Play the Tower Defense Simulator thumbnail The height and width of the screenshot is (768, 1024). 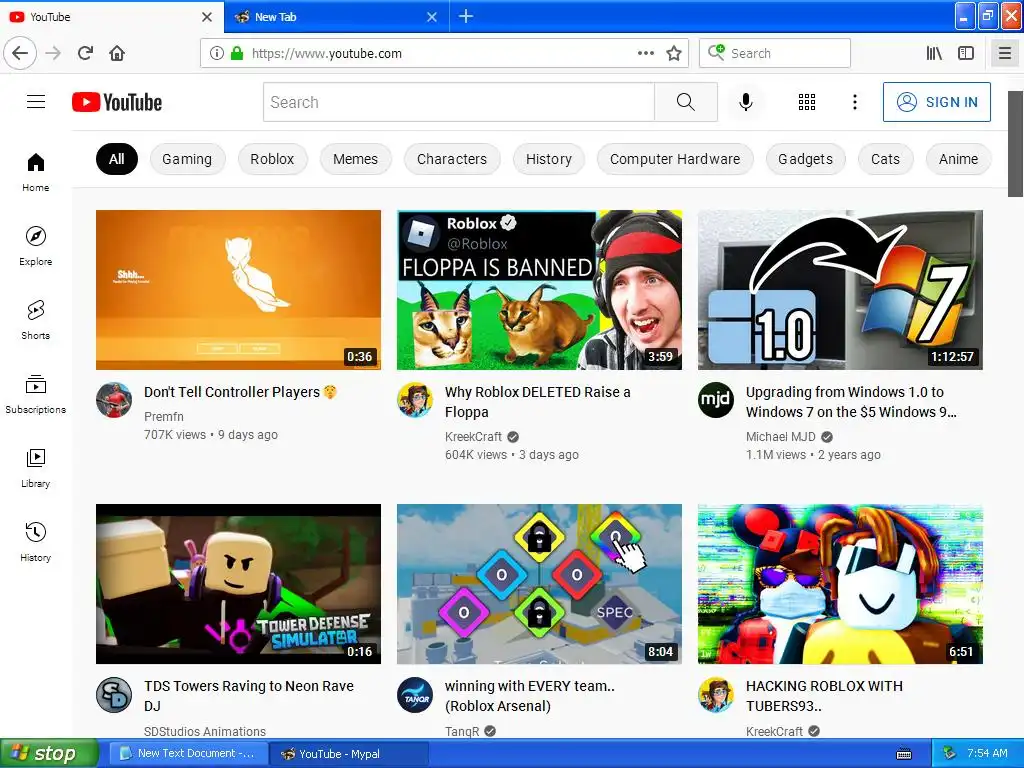[238, 584]
